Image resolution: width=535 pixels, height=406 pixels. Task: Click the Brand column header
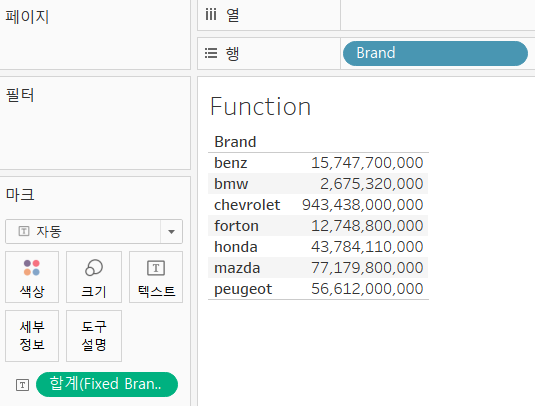(235, 142)
